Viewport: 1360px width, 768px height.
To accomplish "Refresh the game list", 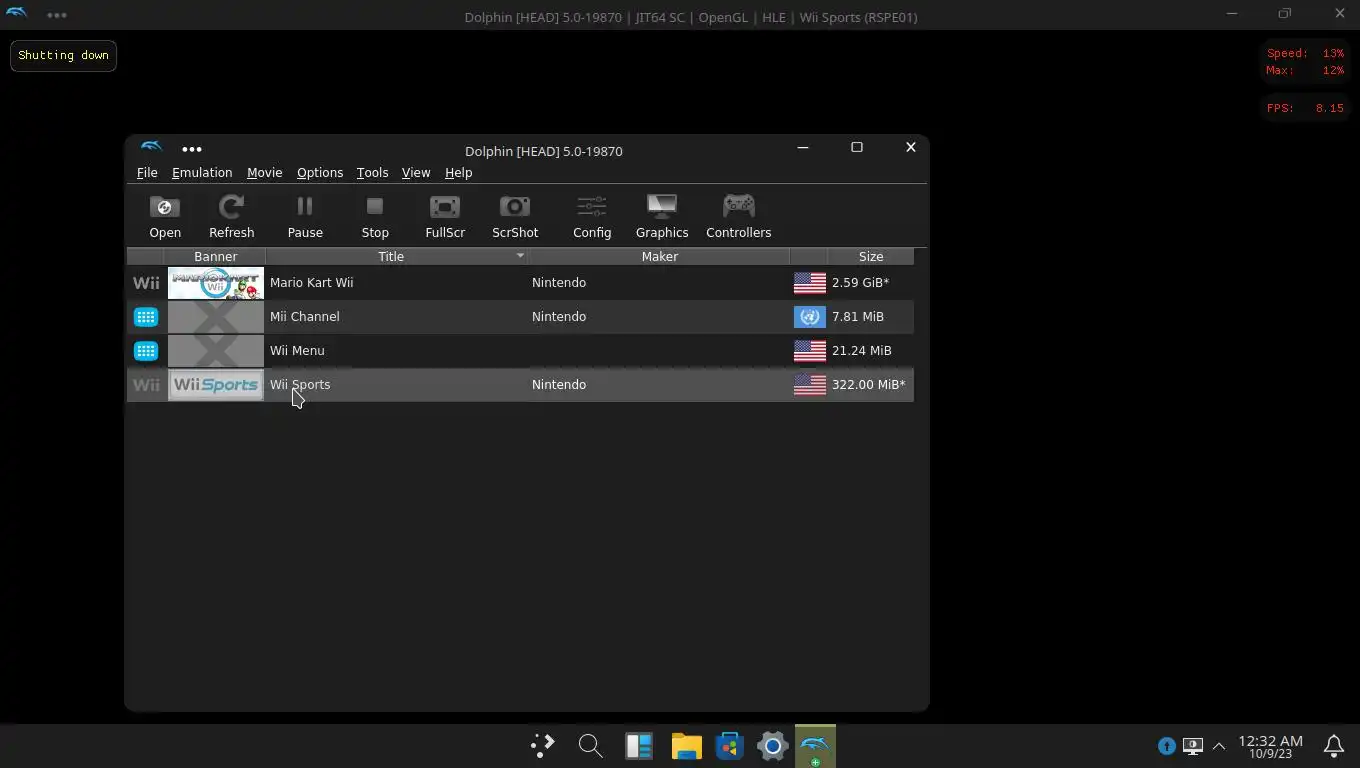I will click(231, 216).
